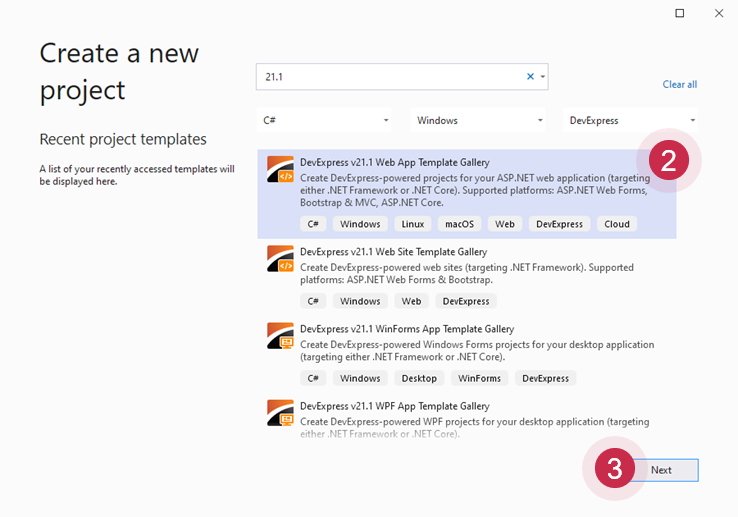Click the C# tag on WinForms template
Image resolution: width=738 pixels, height=517 pixels.
click(313, 379)
